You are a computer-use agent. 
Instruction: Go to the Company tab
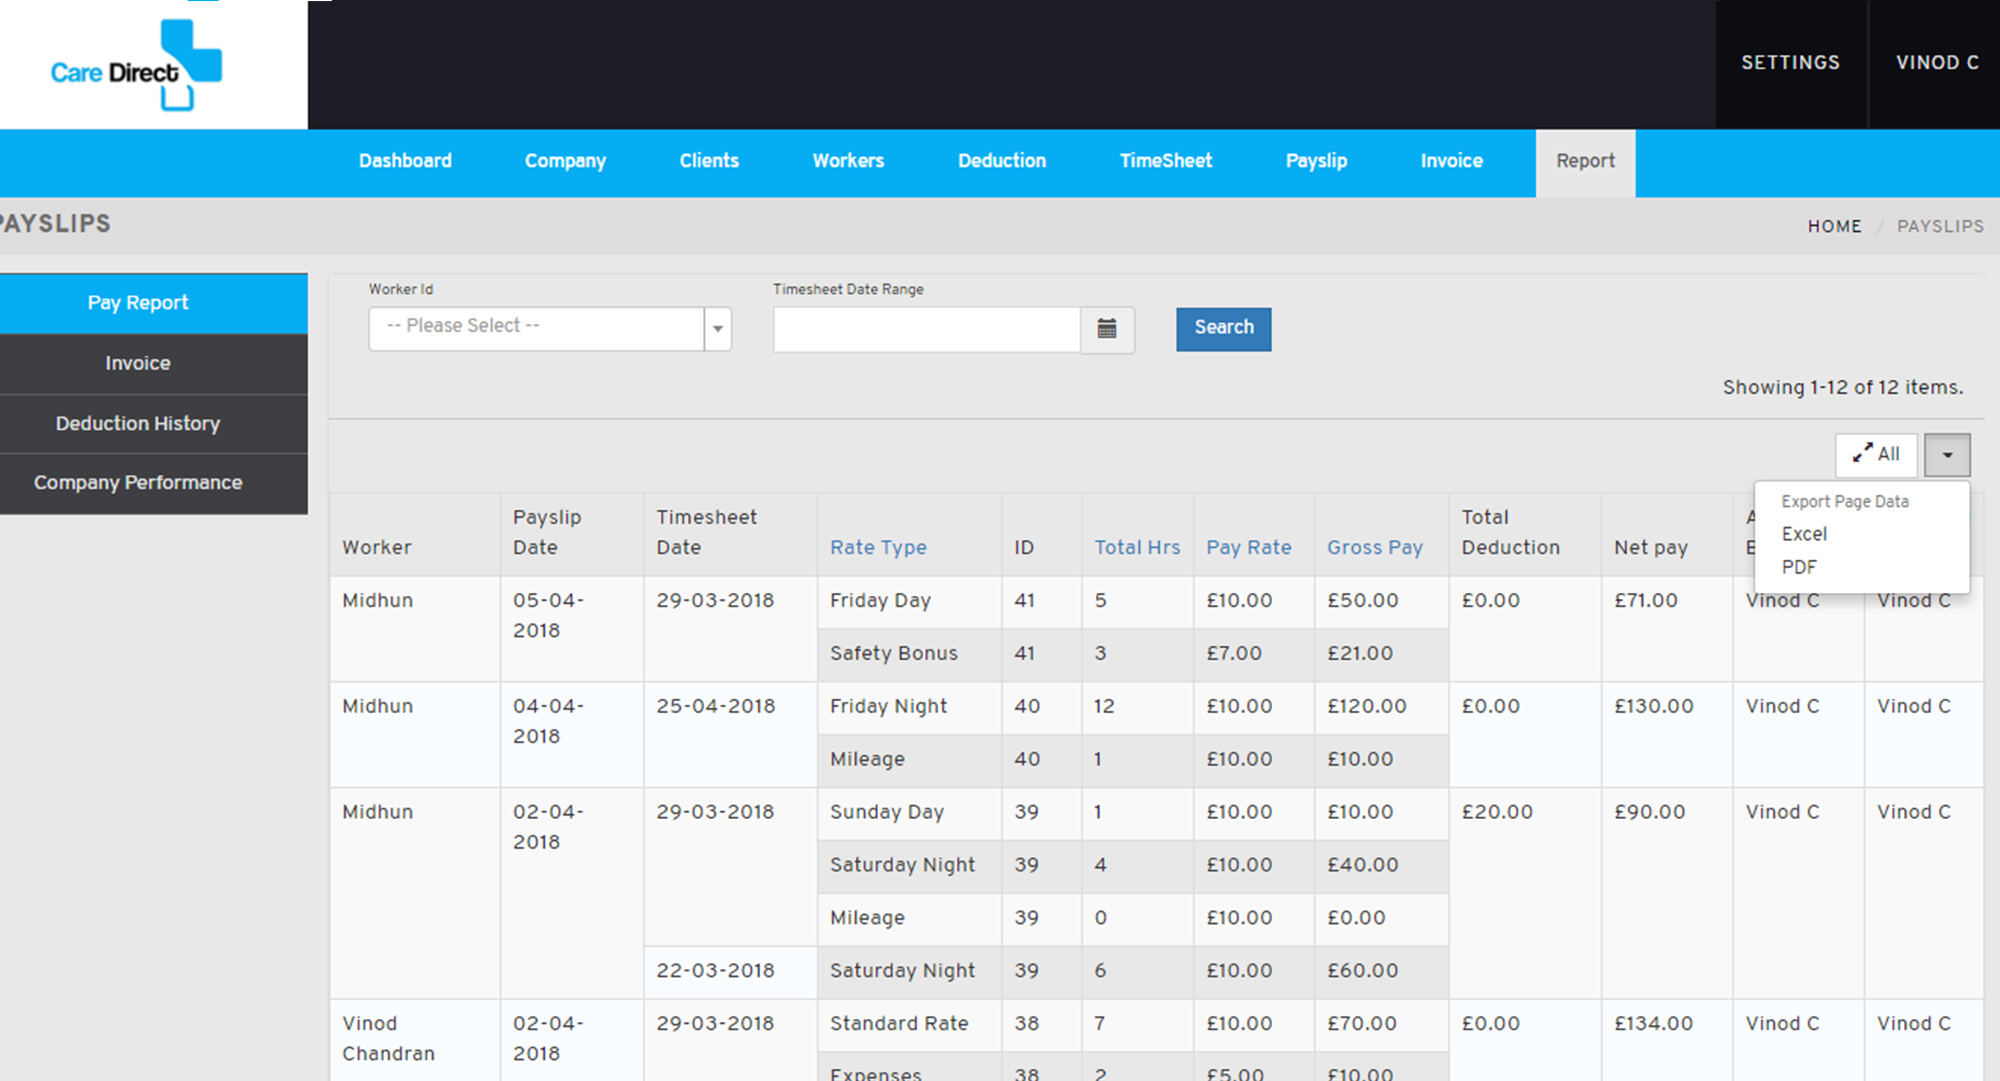(565, 161)
